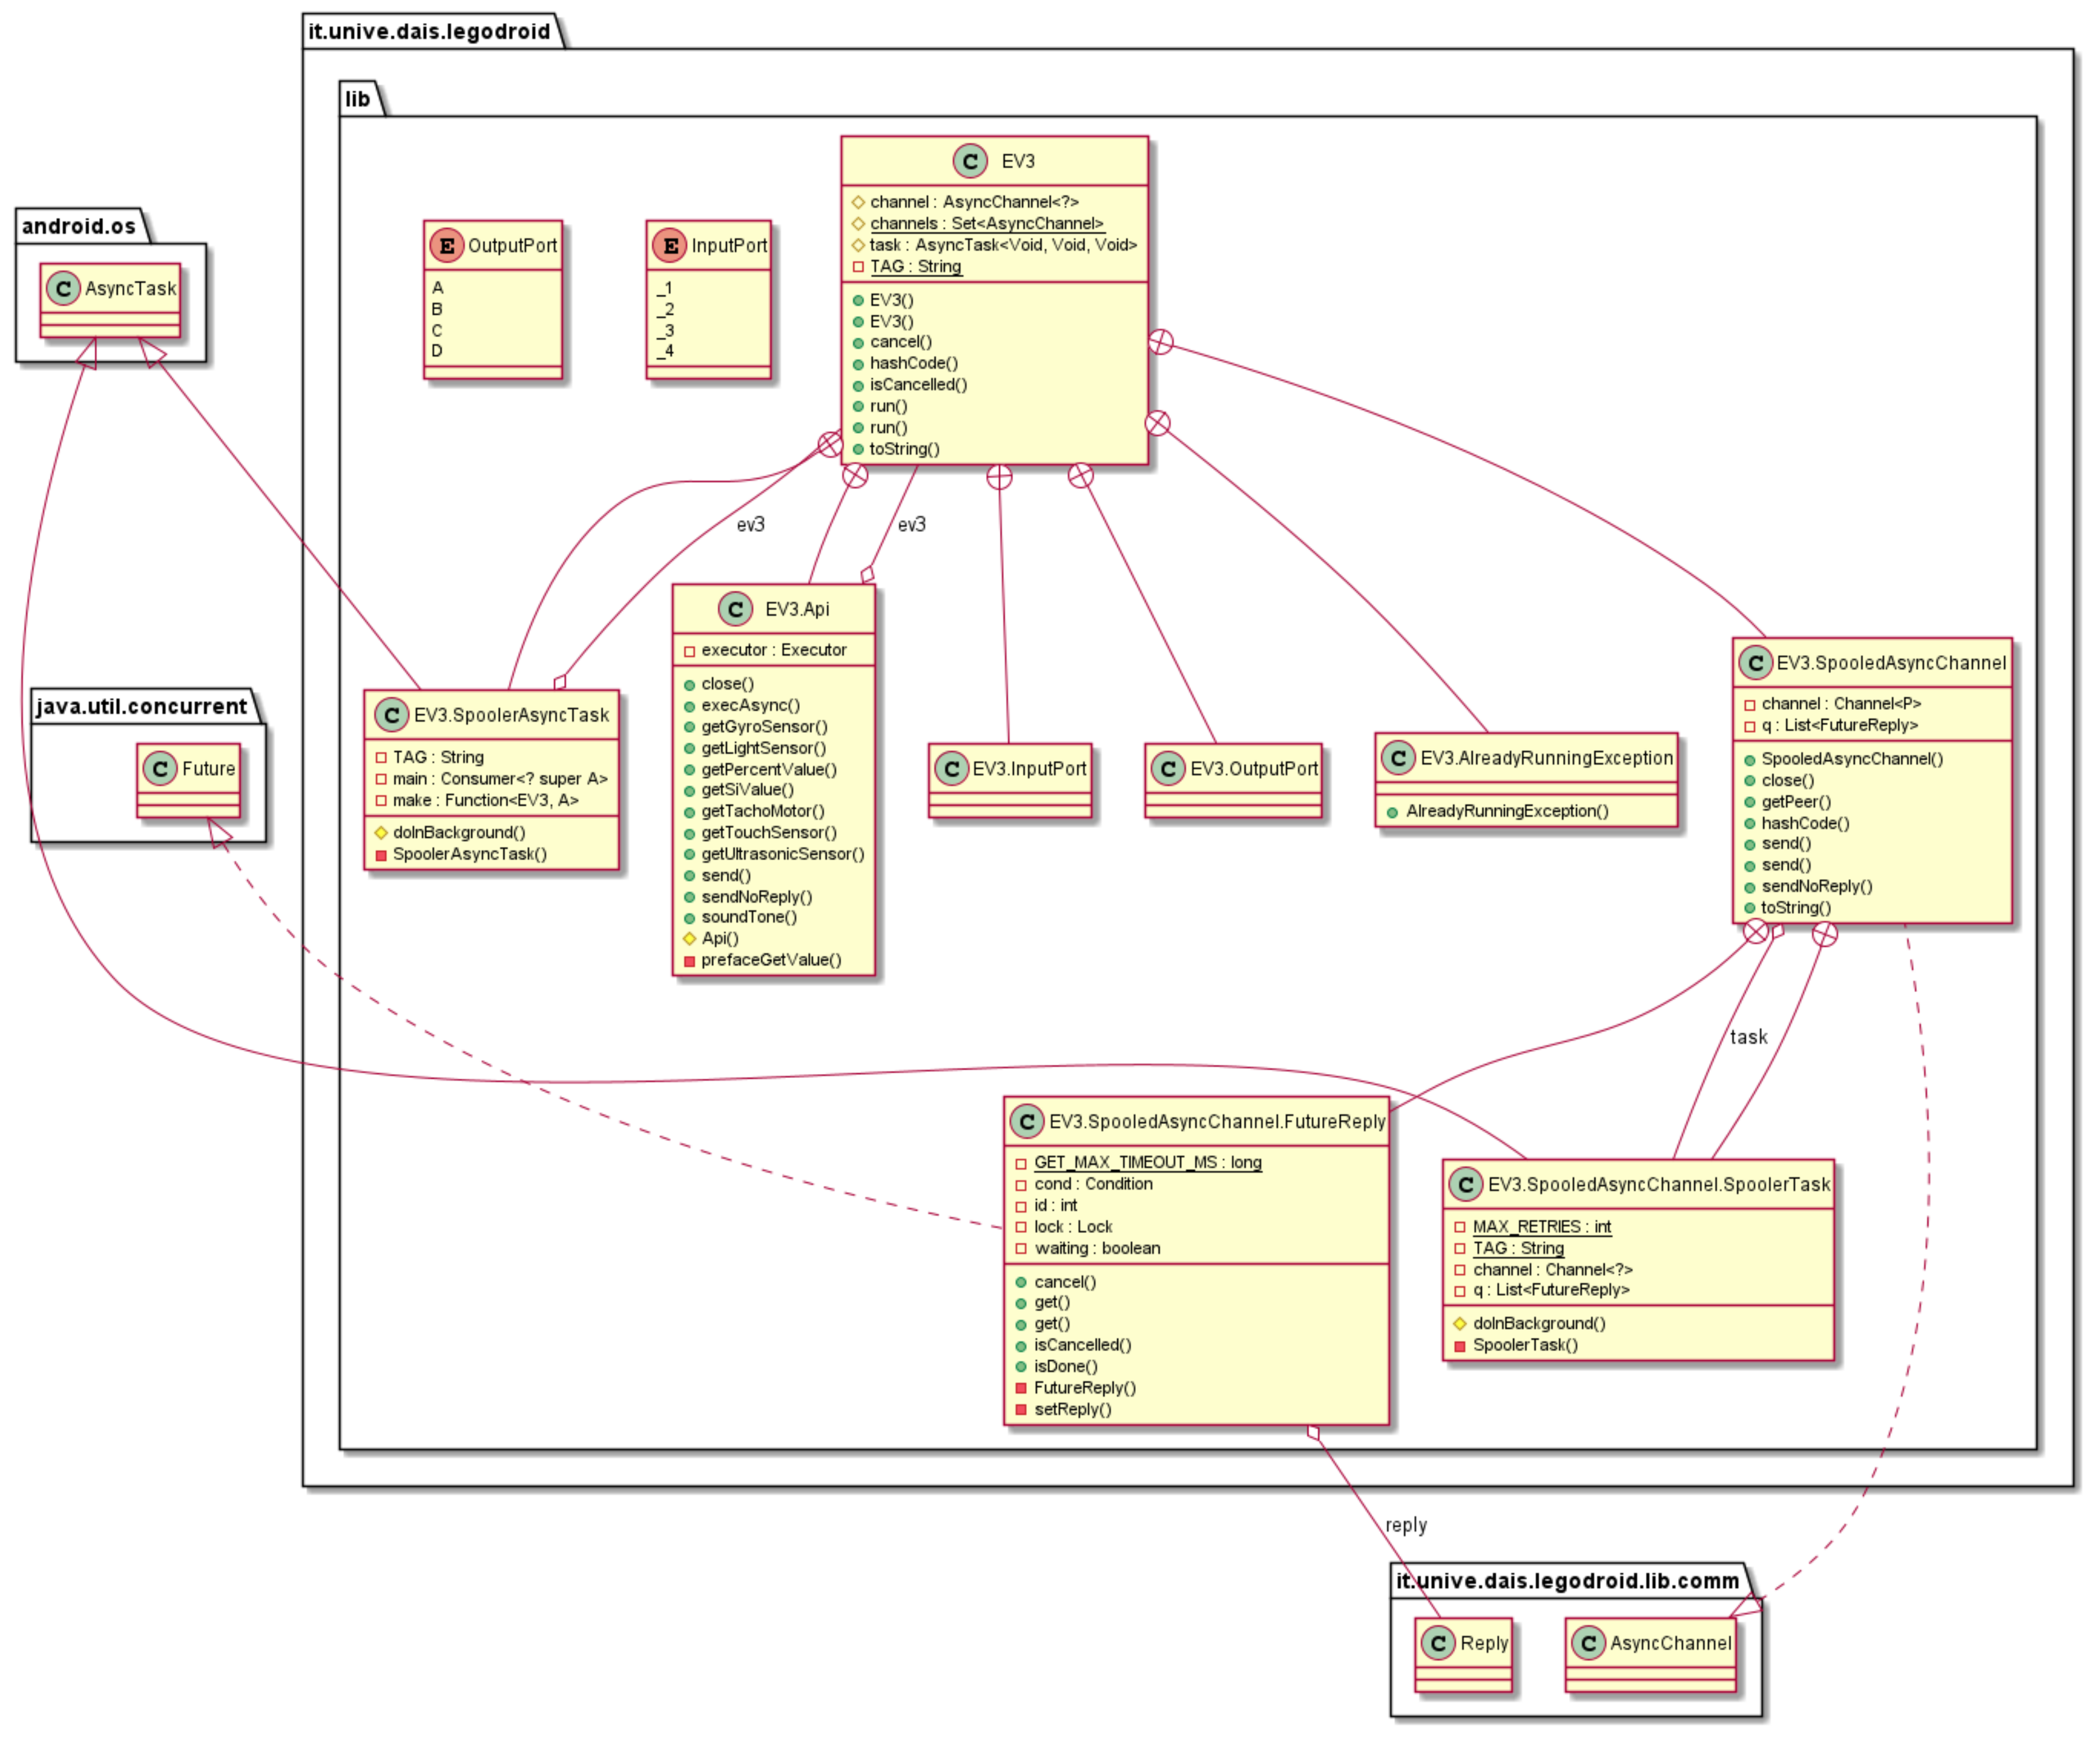Select the android.os package tab
2100x1740 pixels.
click(79, 226)
